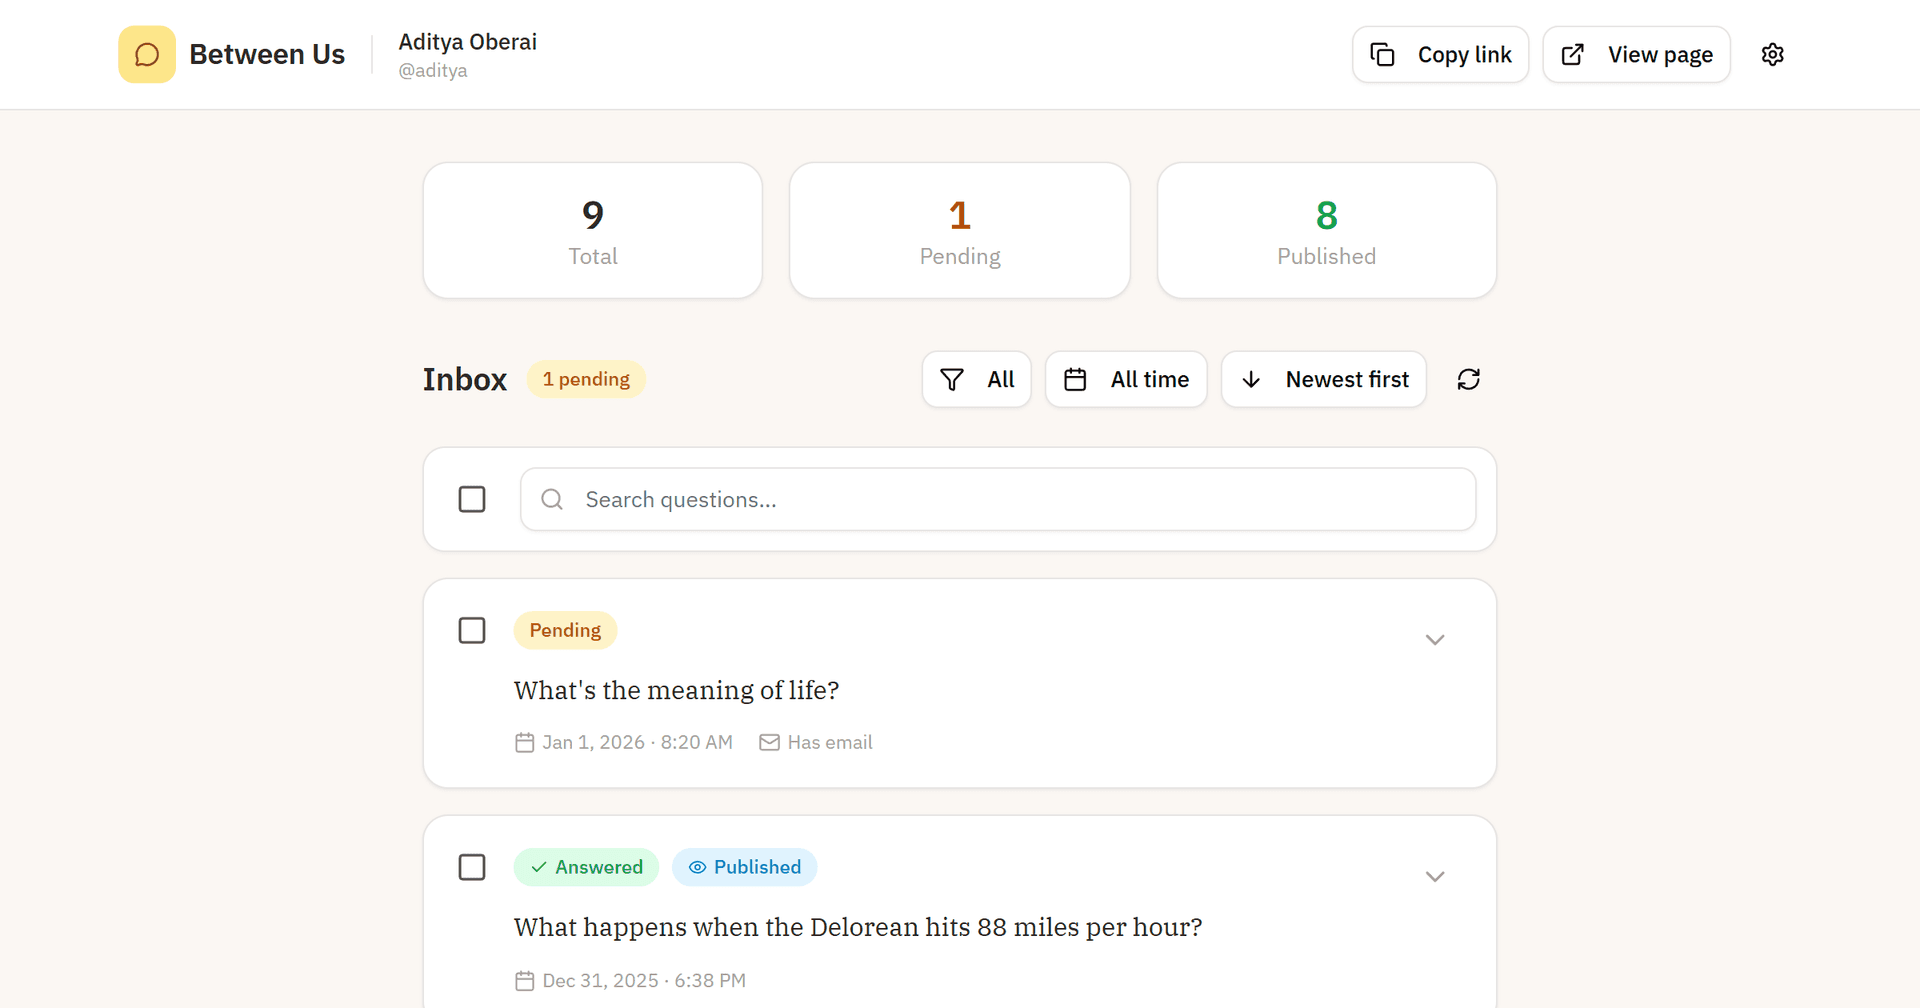This screenshot has height=1008, width=1920.
Task: Expand the Delorean question card
Action: (x=1434, y=877)
